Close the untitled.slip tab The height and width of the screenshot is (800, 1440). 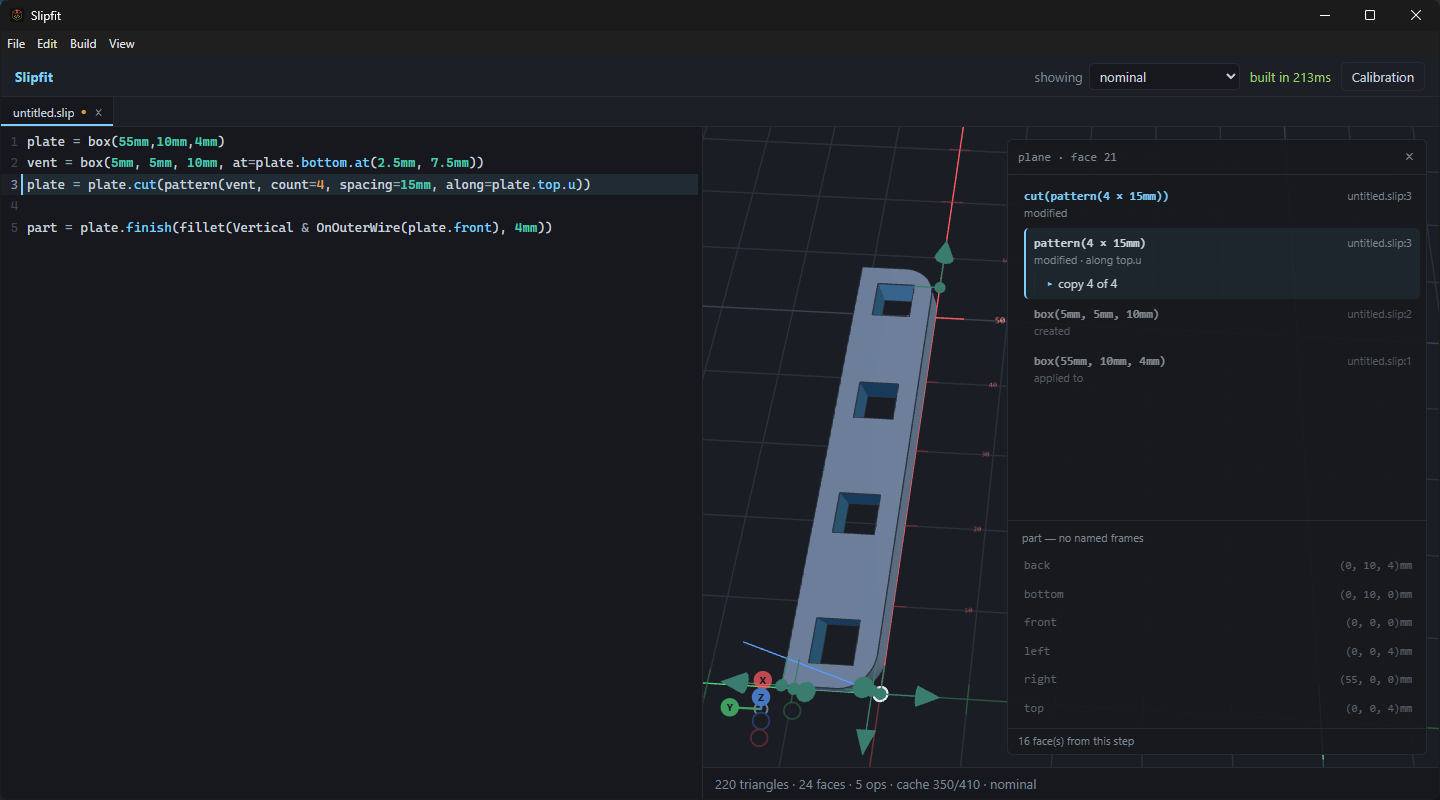(x=98, y=113)
